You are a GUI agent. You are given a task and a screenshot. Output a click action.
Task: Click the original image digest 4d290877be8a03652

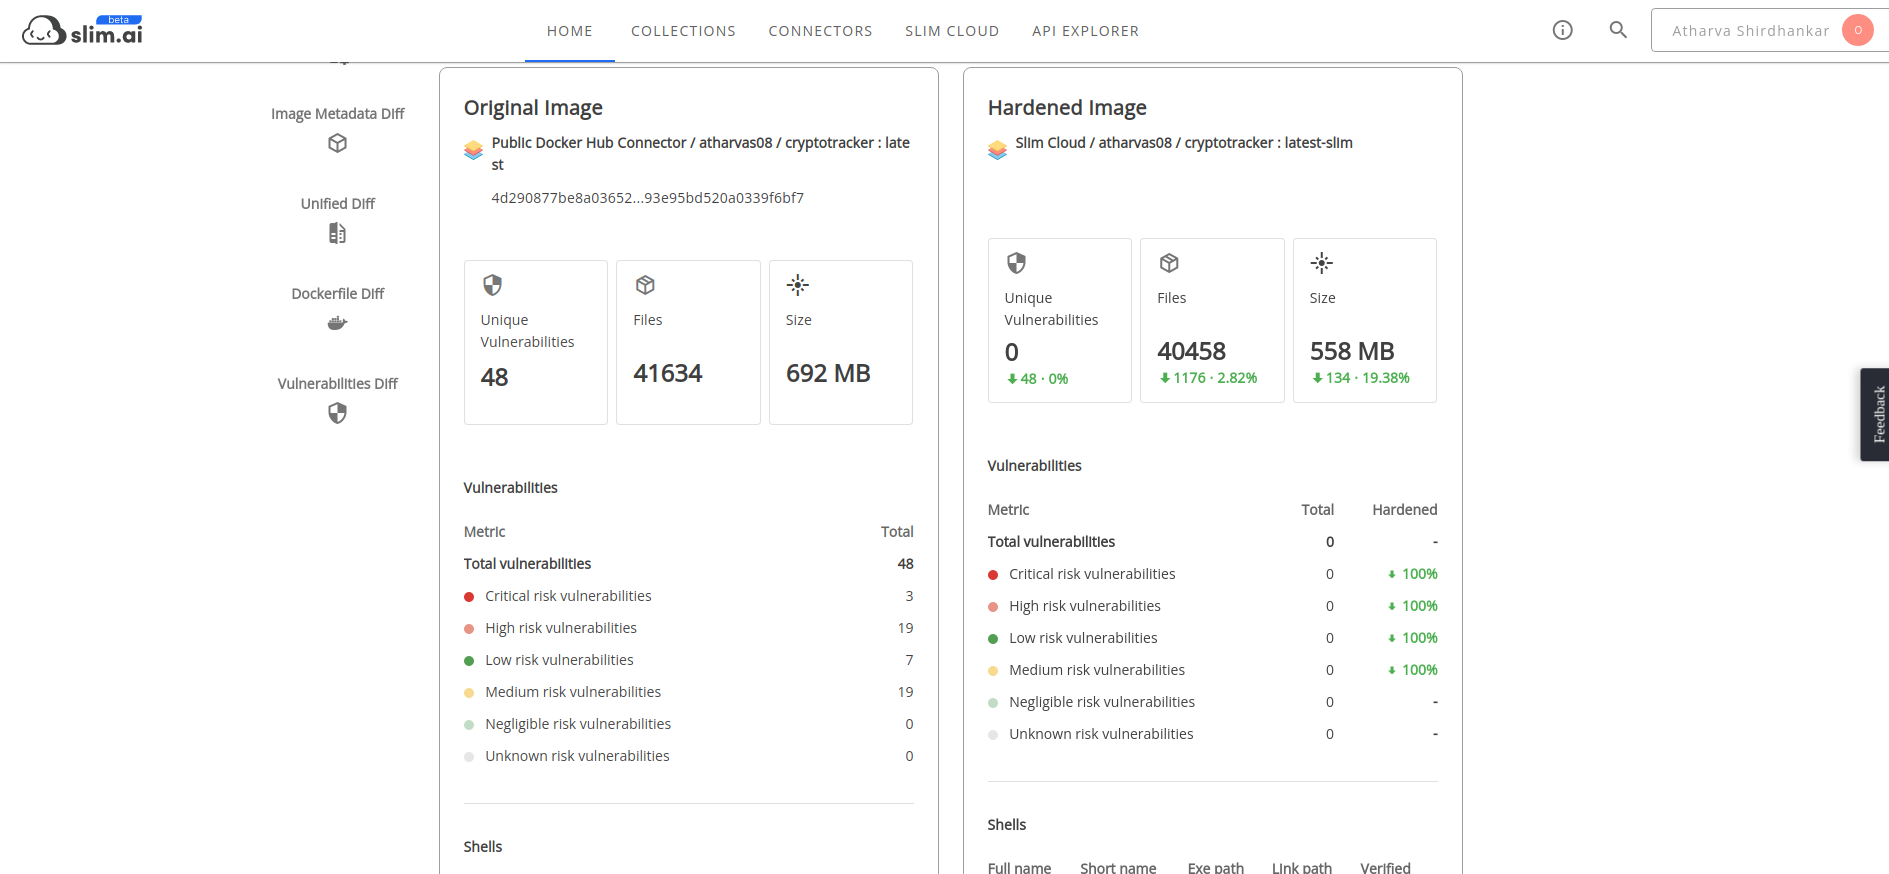[648, 198]
